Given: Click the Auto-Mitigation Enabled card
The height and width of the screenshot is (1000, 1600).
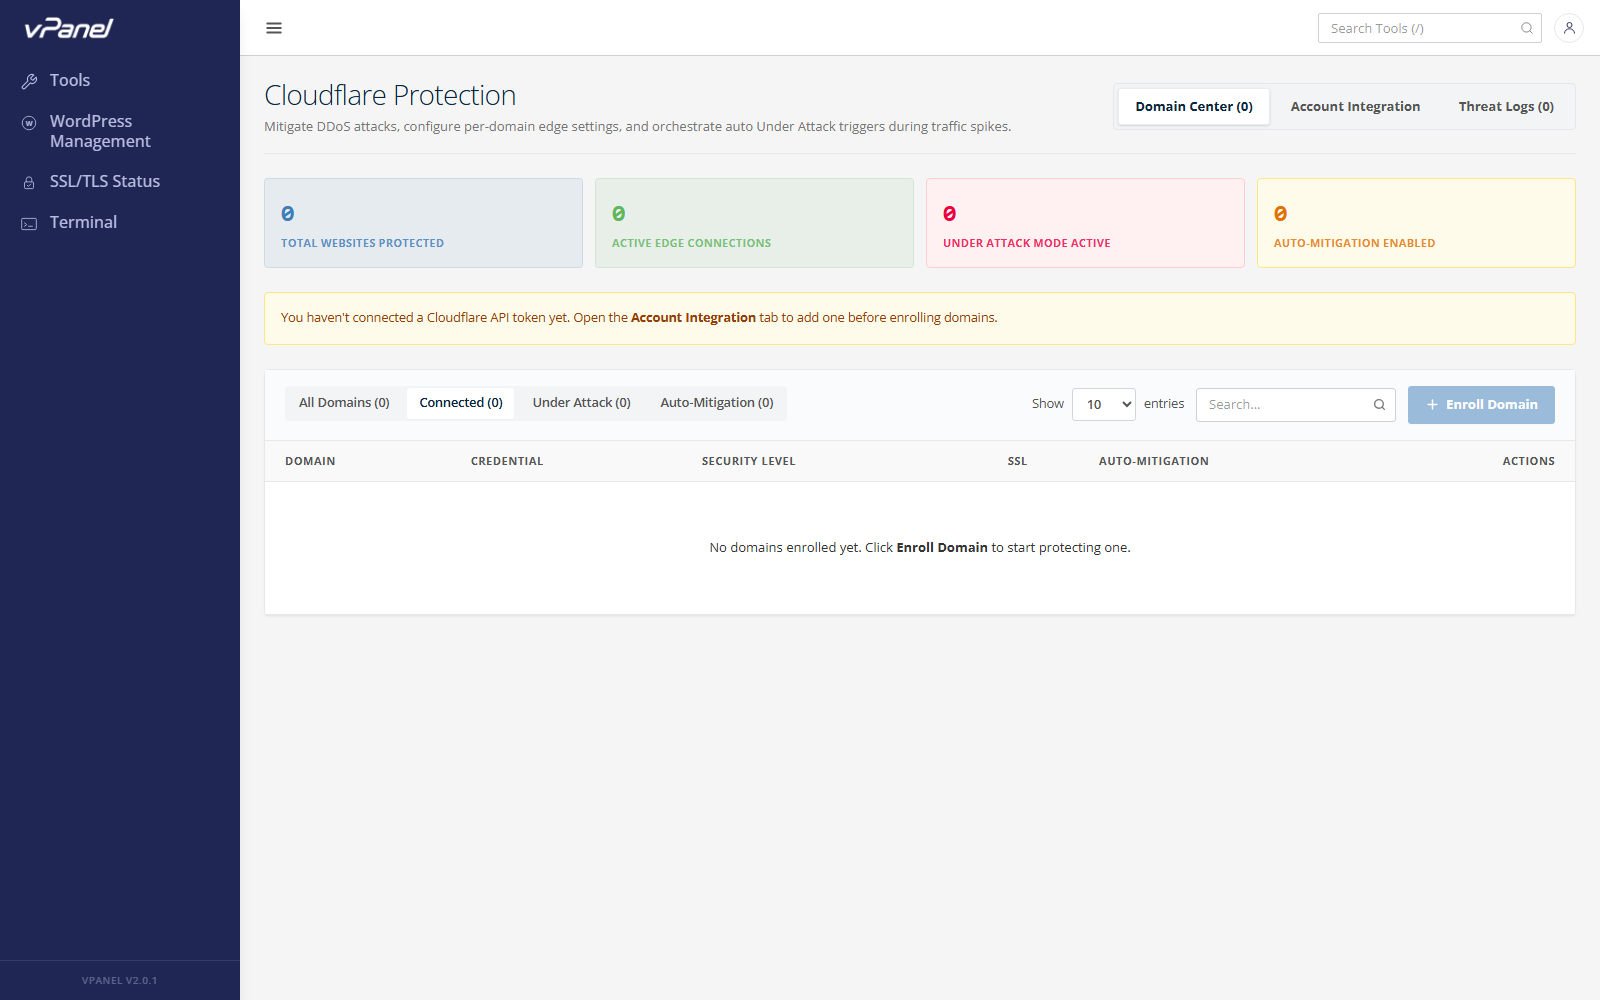Looking at the screenshot, I should [x=1416, y=223].
